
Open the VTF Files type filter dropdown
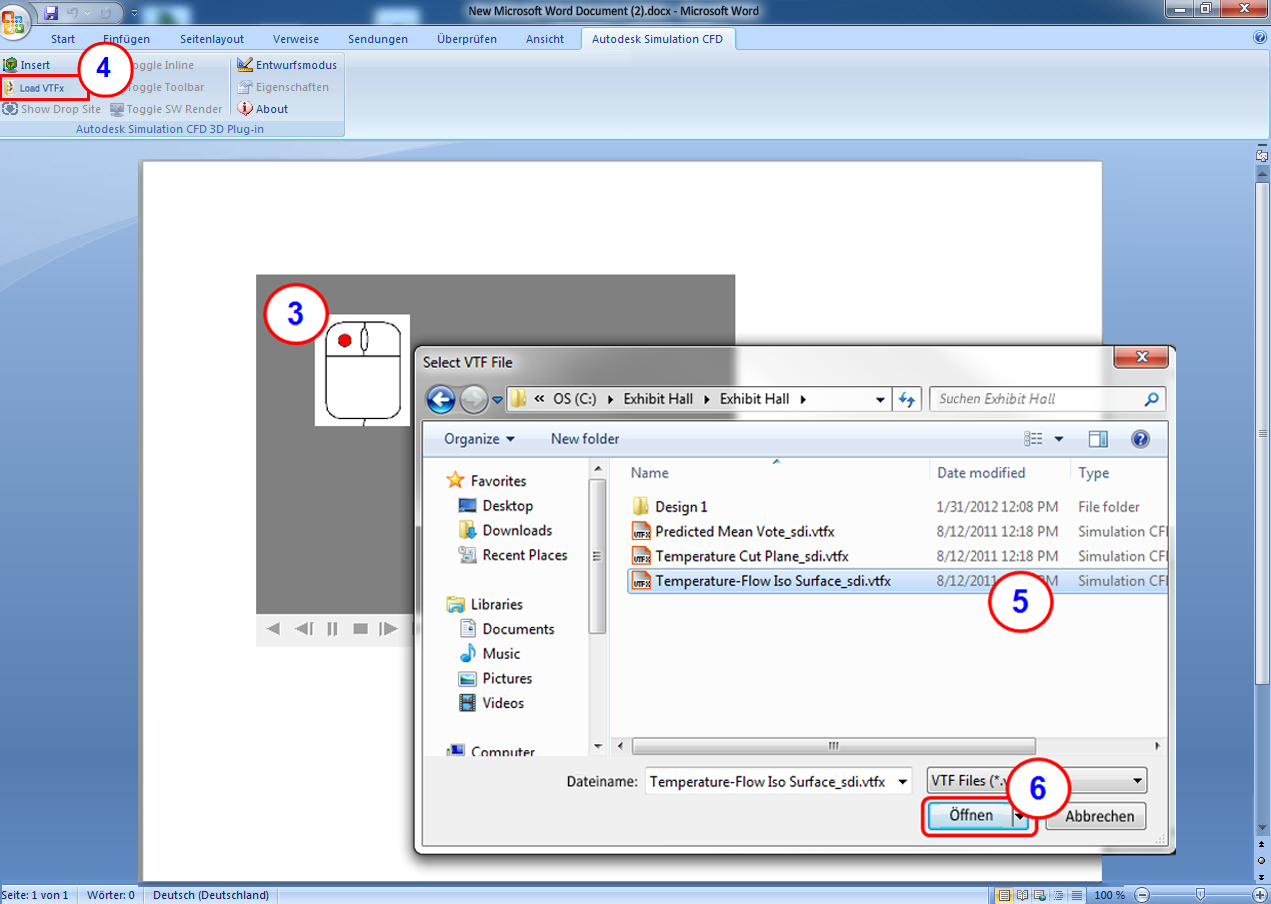[1137, 782]
